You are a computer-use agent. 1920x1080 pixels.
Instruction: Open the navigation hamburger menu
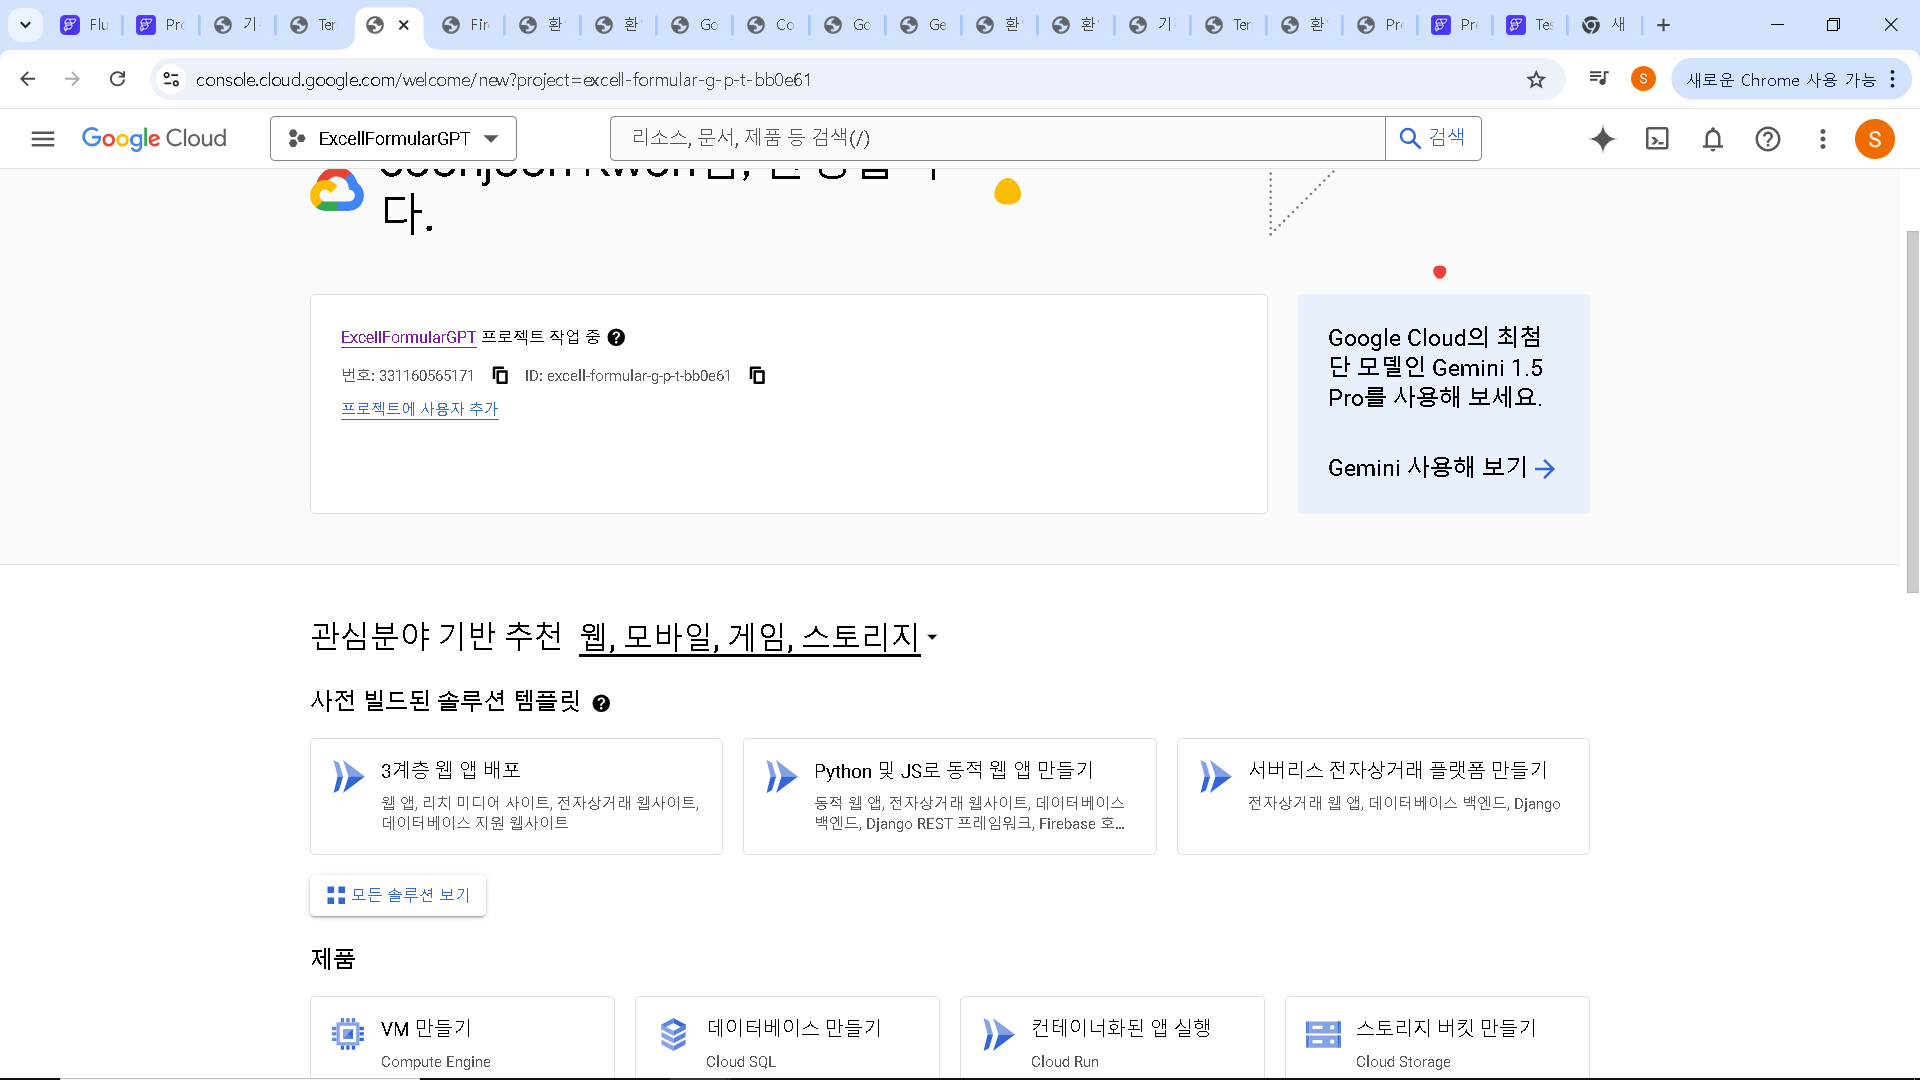coord(42,139)
